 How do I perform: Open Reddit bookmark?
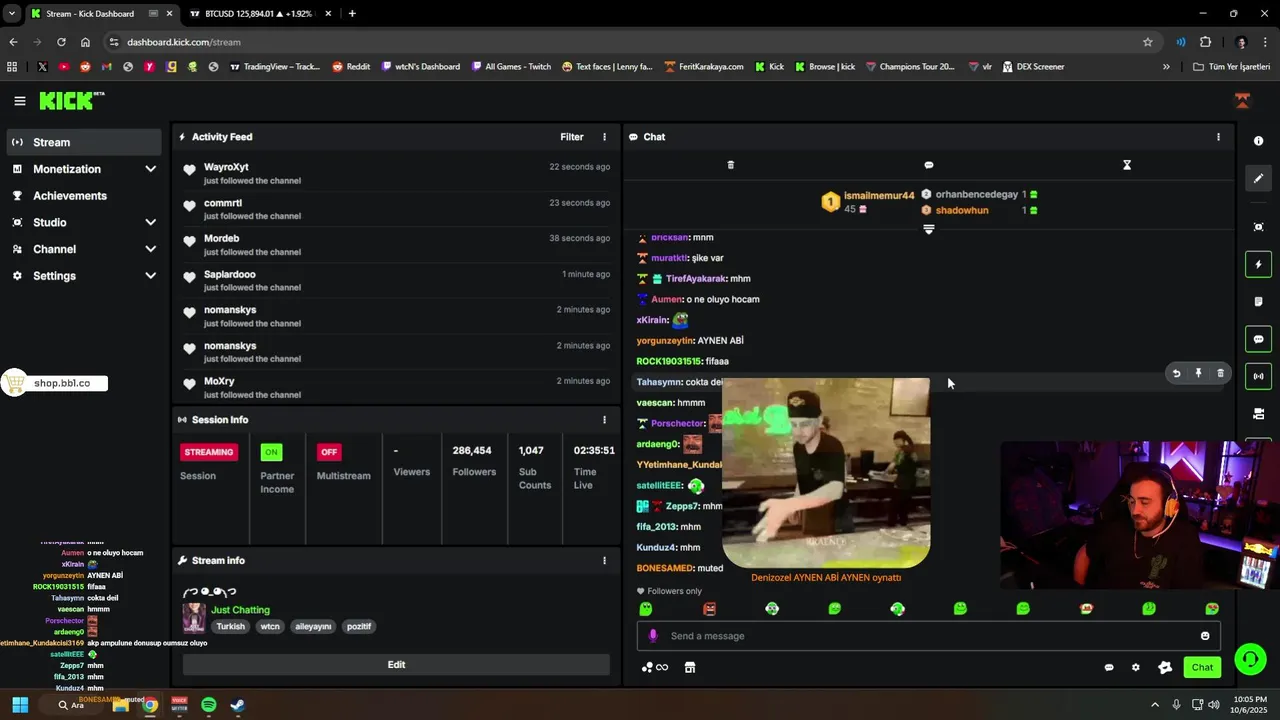point(351,67)
